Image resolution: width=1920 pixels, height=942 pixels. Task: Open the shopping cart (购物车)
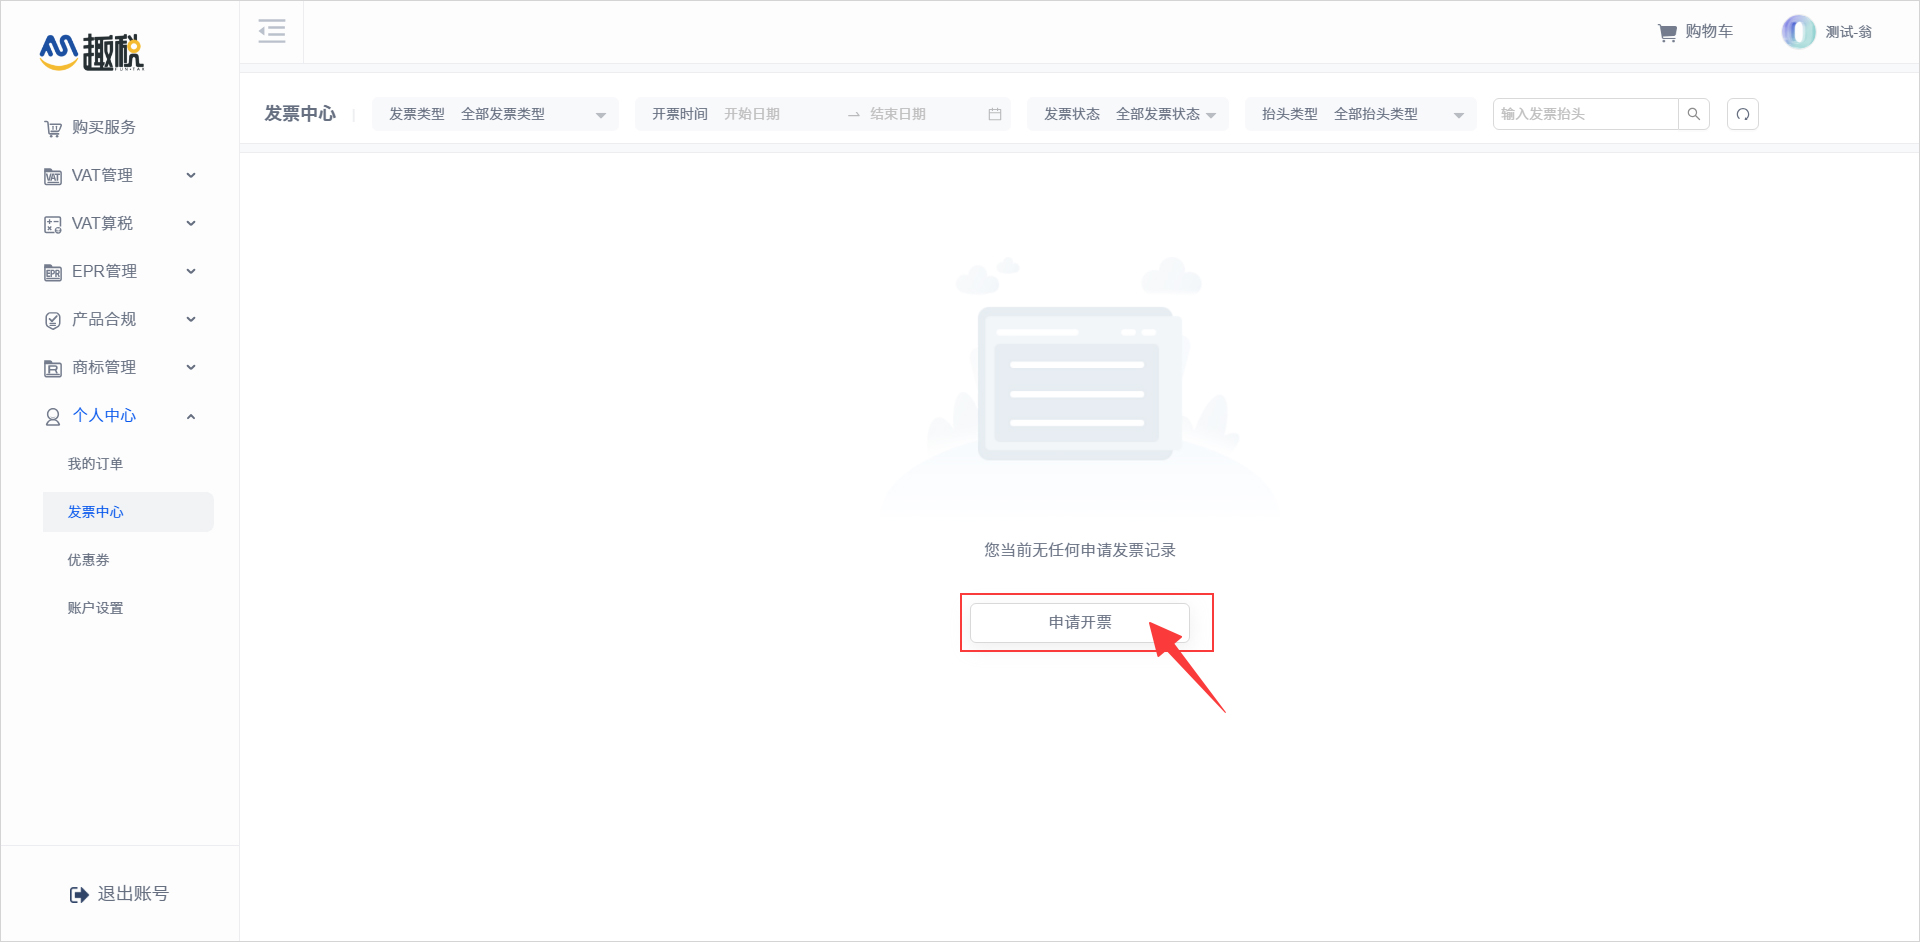point(1695,32)
